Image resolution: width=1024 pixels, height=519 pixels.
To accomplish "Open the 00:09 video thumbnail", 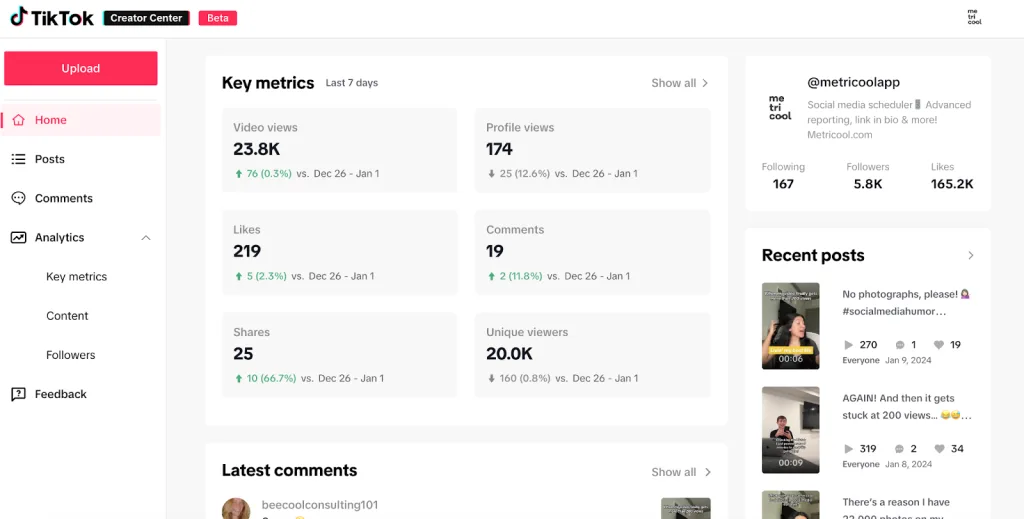I will click(790, 430).
